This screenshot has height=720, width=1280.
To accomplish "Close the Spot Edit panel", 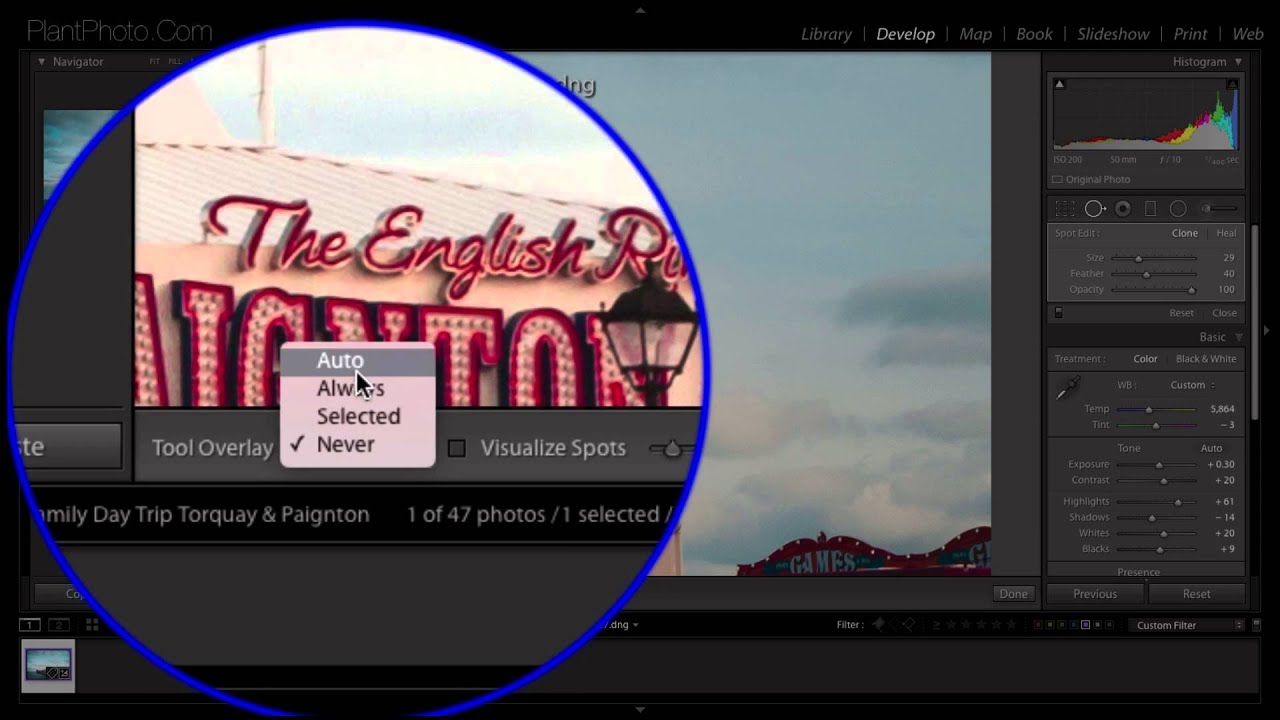I will click(1224, 313).
